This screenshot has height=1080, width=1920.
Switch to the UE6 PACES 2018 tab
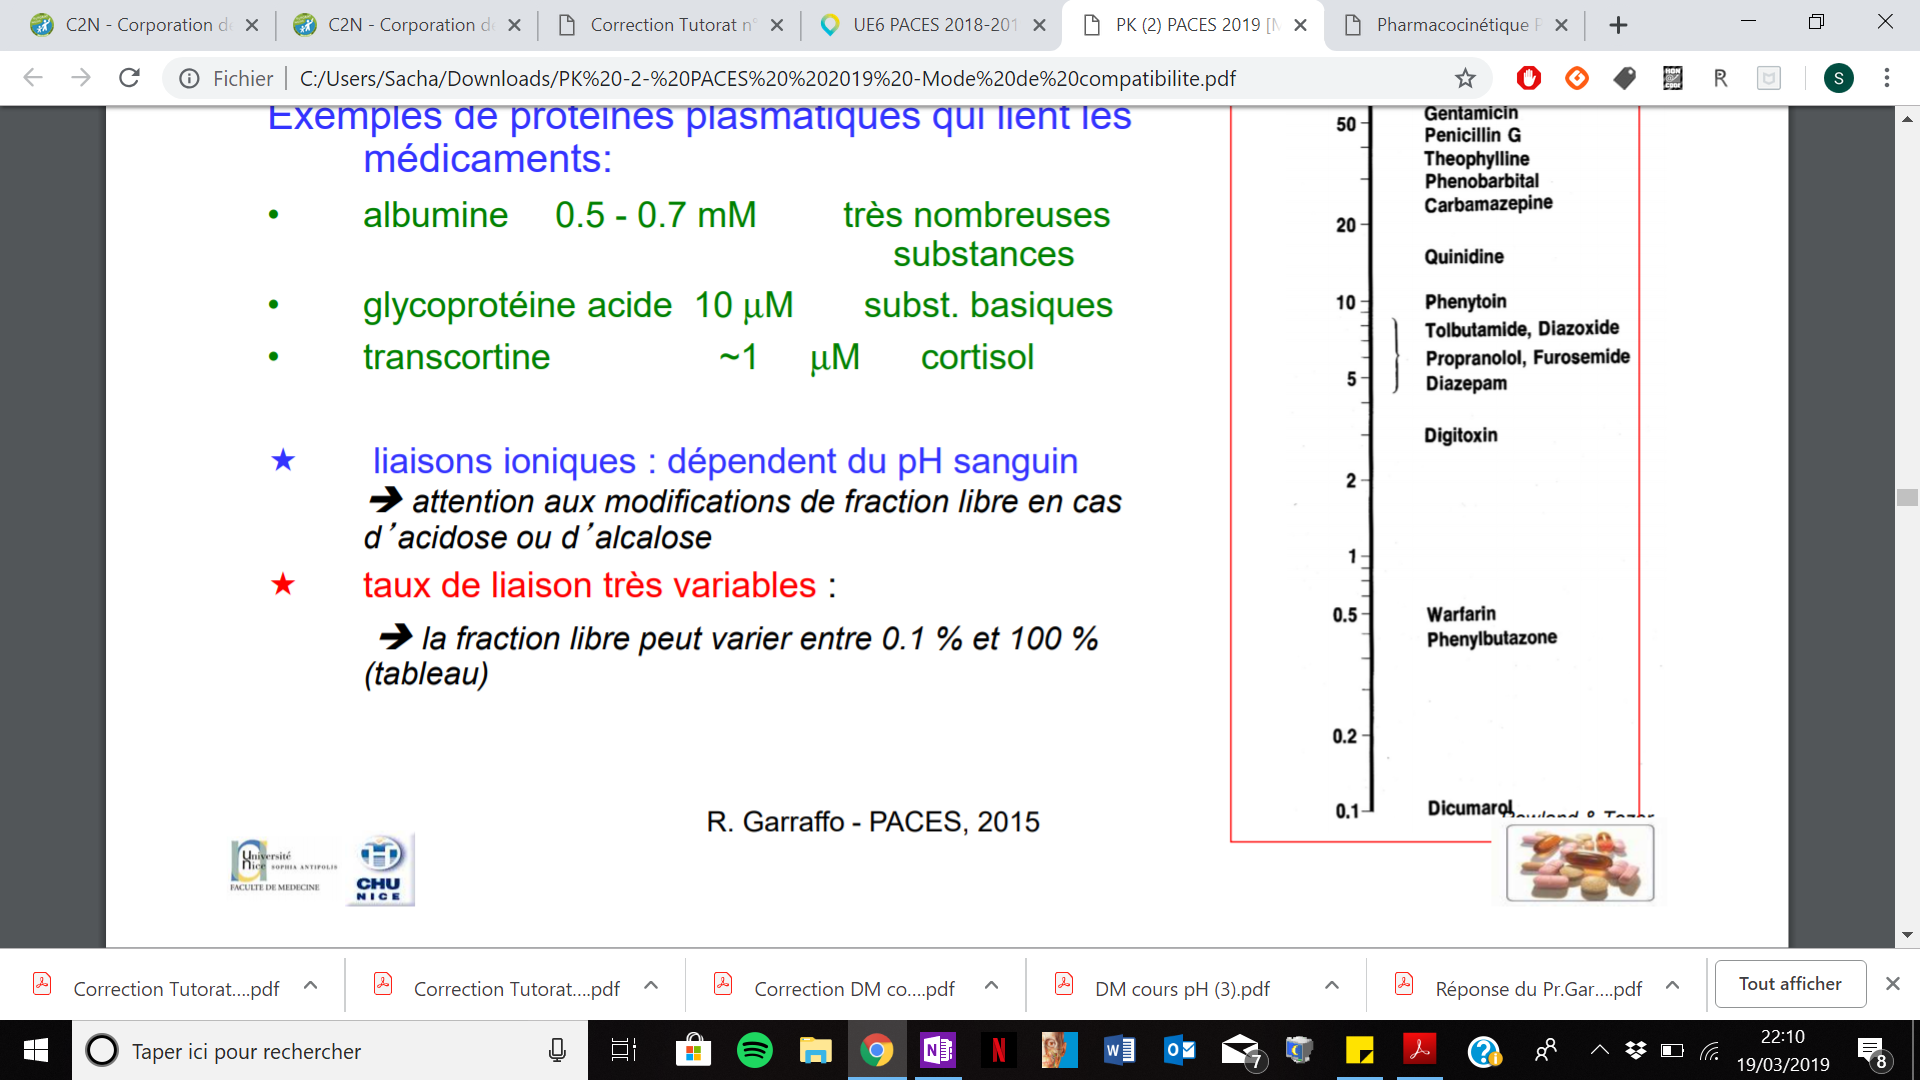click(930, 25)
